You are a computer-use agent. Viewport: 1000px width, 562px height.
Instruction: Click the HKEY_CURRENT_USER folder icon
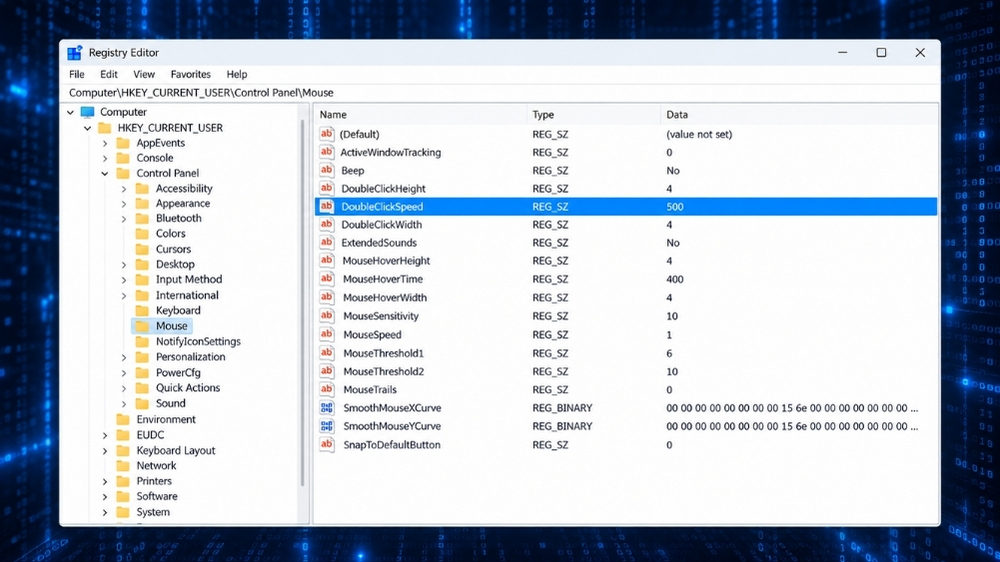pyautogui.click(x=105, y=128)
